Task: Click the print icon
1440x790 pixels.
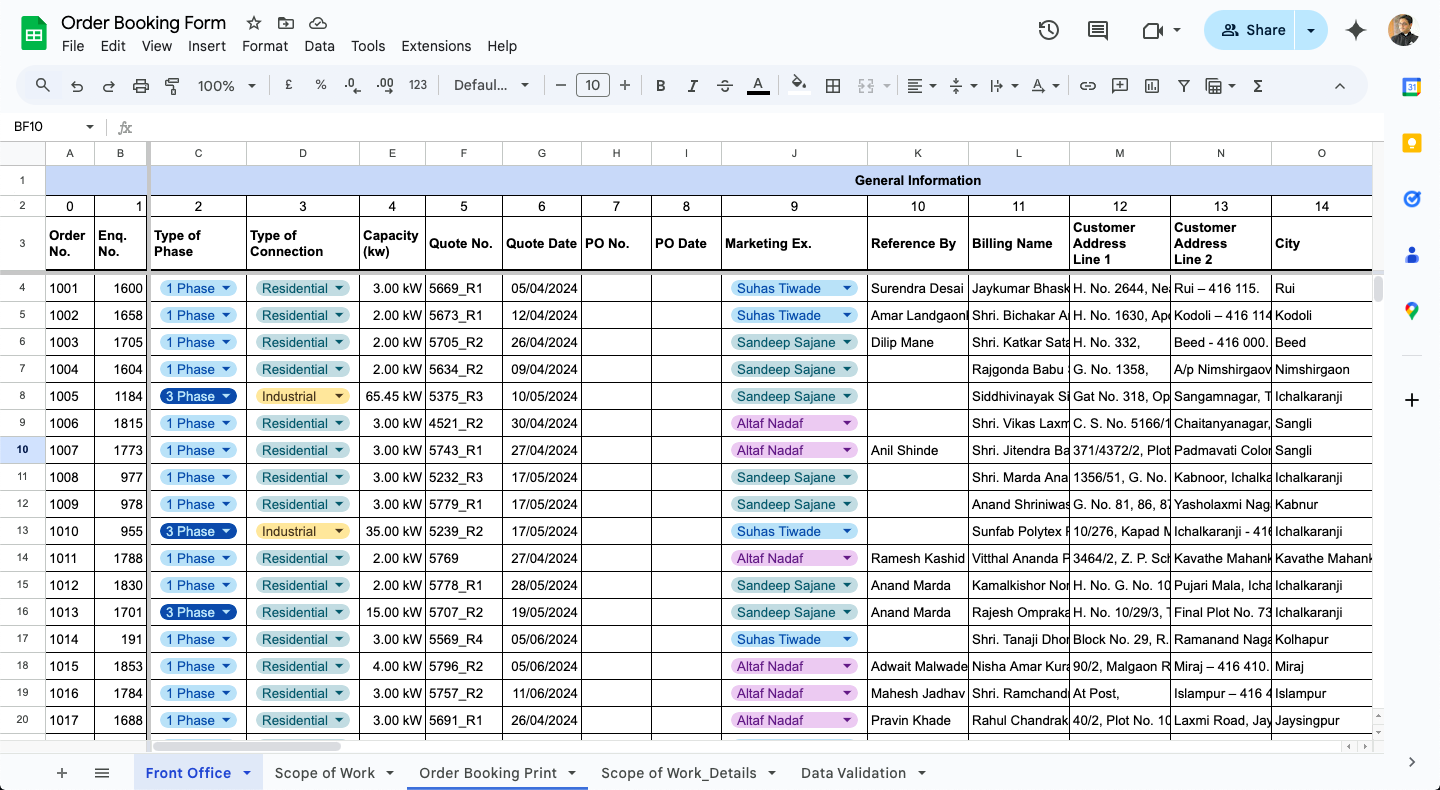Action: (141, 86)
